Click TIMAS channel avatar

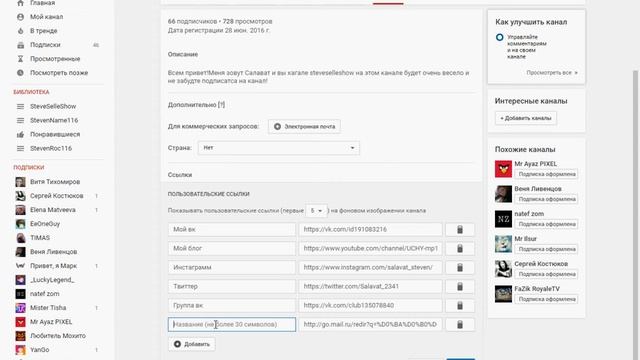[20, 238]
